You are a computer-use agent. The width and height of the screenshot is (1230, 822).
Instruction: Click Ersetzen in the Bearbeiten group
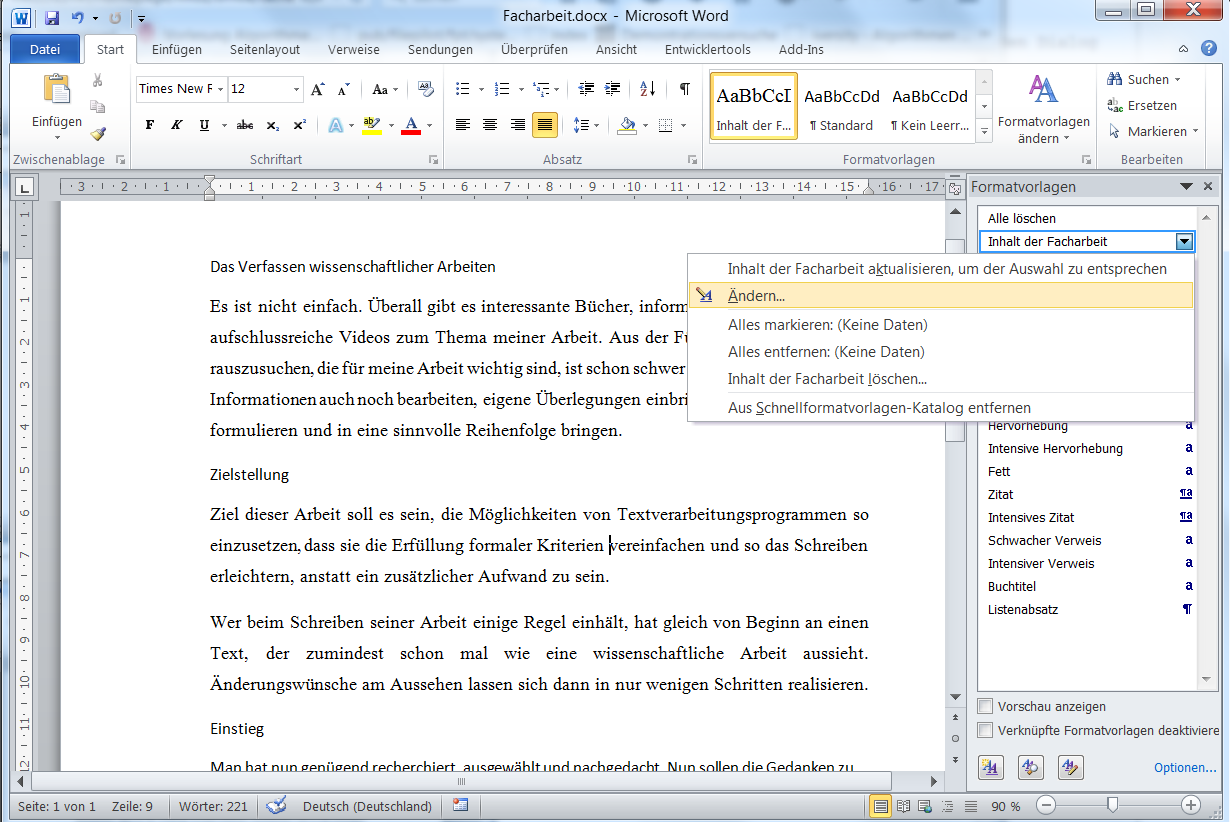click(1143, 105)
